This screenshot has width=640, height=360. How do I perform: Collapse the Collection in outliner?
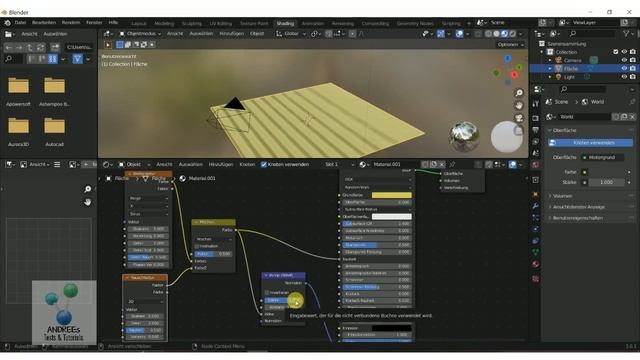point(542,52)
